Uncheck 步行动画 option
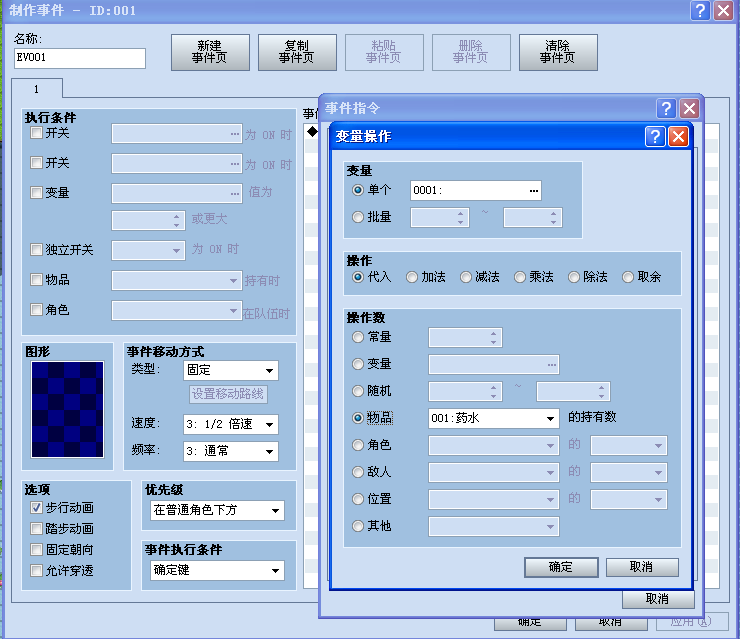The width and height of the screenshot is (740, 639). click(36, 508)
